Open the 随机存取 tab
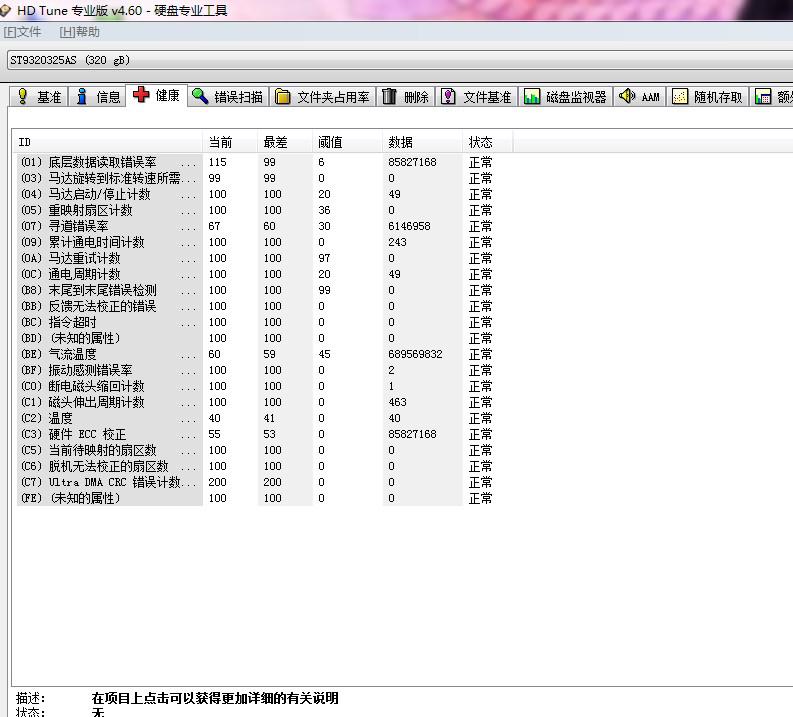The image size is (793, 717). click(708, 97)
